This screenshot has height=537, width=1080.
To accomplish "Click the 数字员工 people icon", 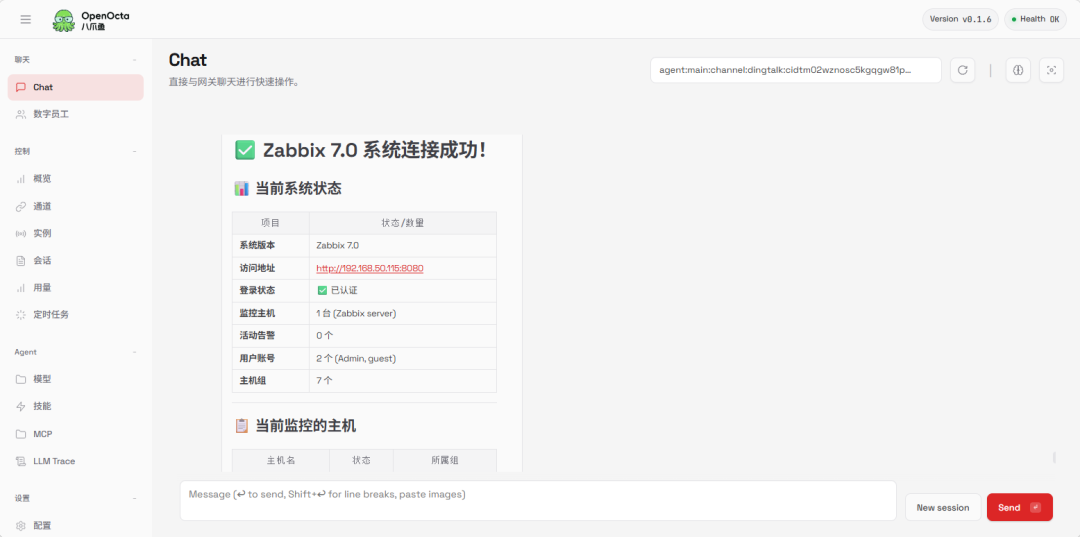I will coord(21,114).
